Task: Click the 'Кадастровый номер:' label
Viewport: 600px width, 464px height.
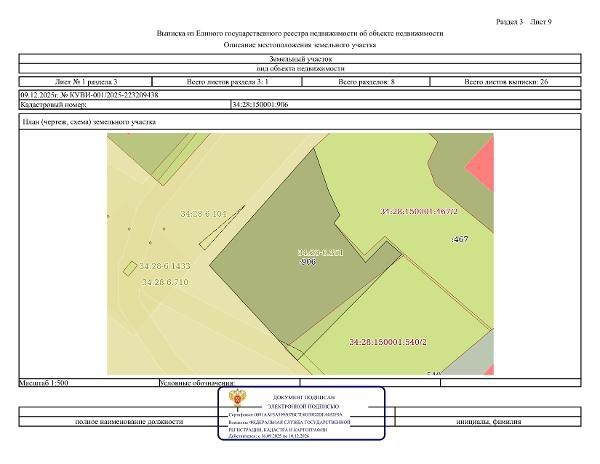Action: tap(54, 104)
